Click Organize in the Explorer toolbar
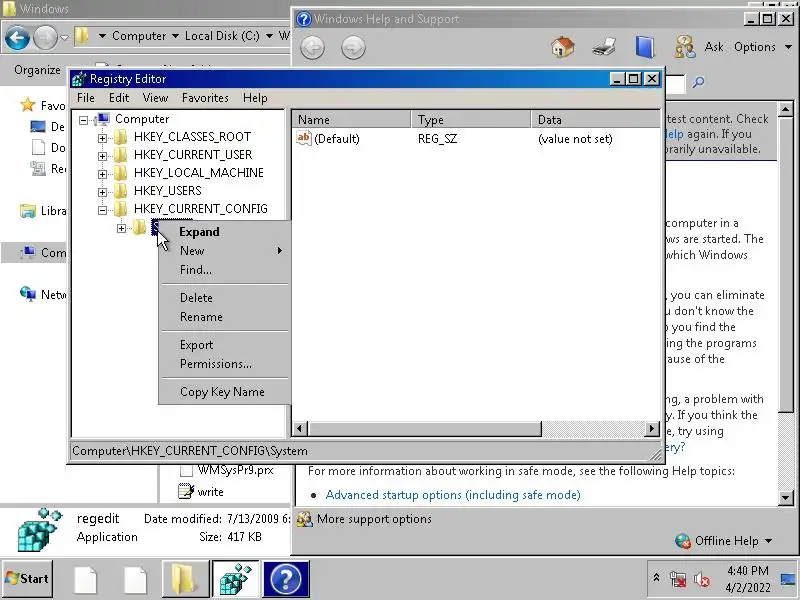The image size is (800, 600). (37, 70)
